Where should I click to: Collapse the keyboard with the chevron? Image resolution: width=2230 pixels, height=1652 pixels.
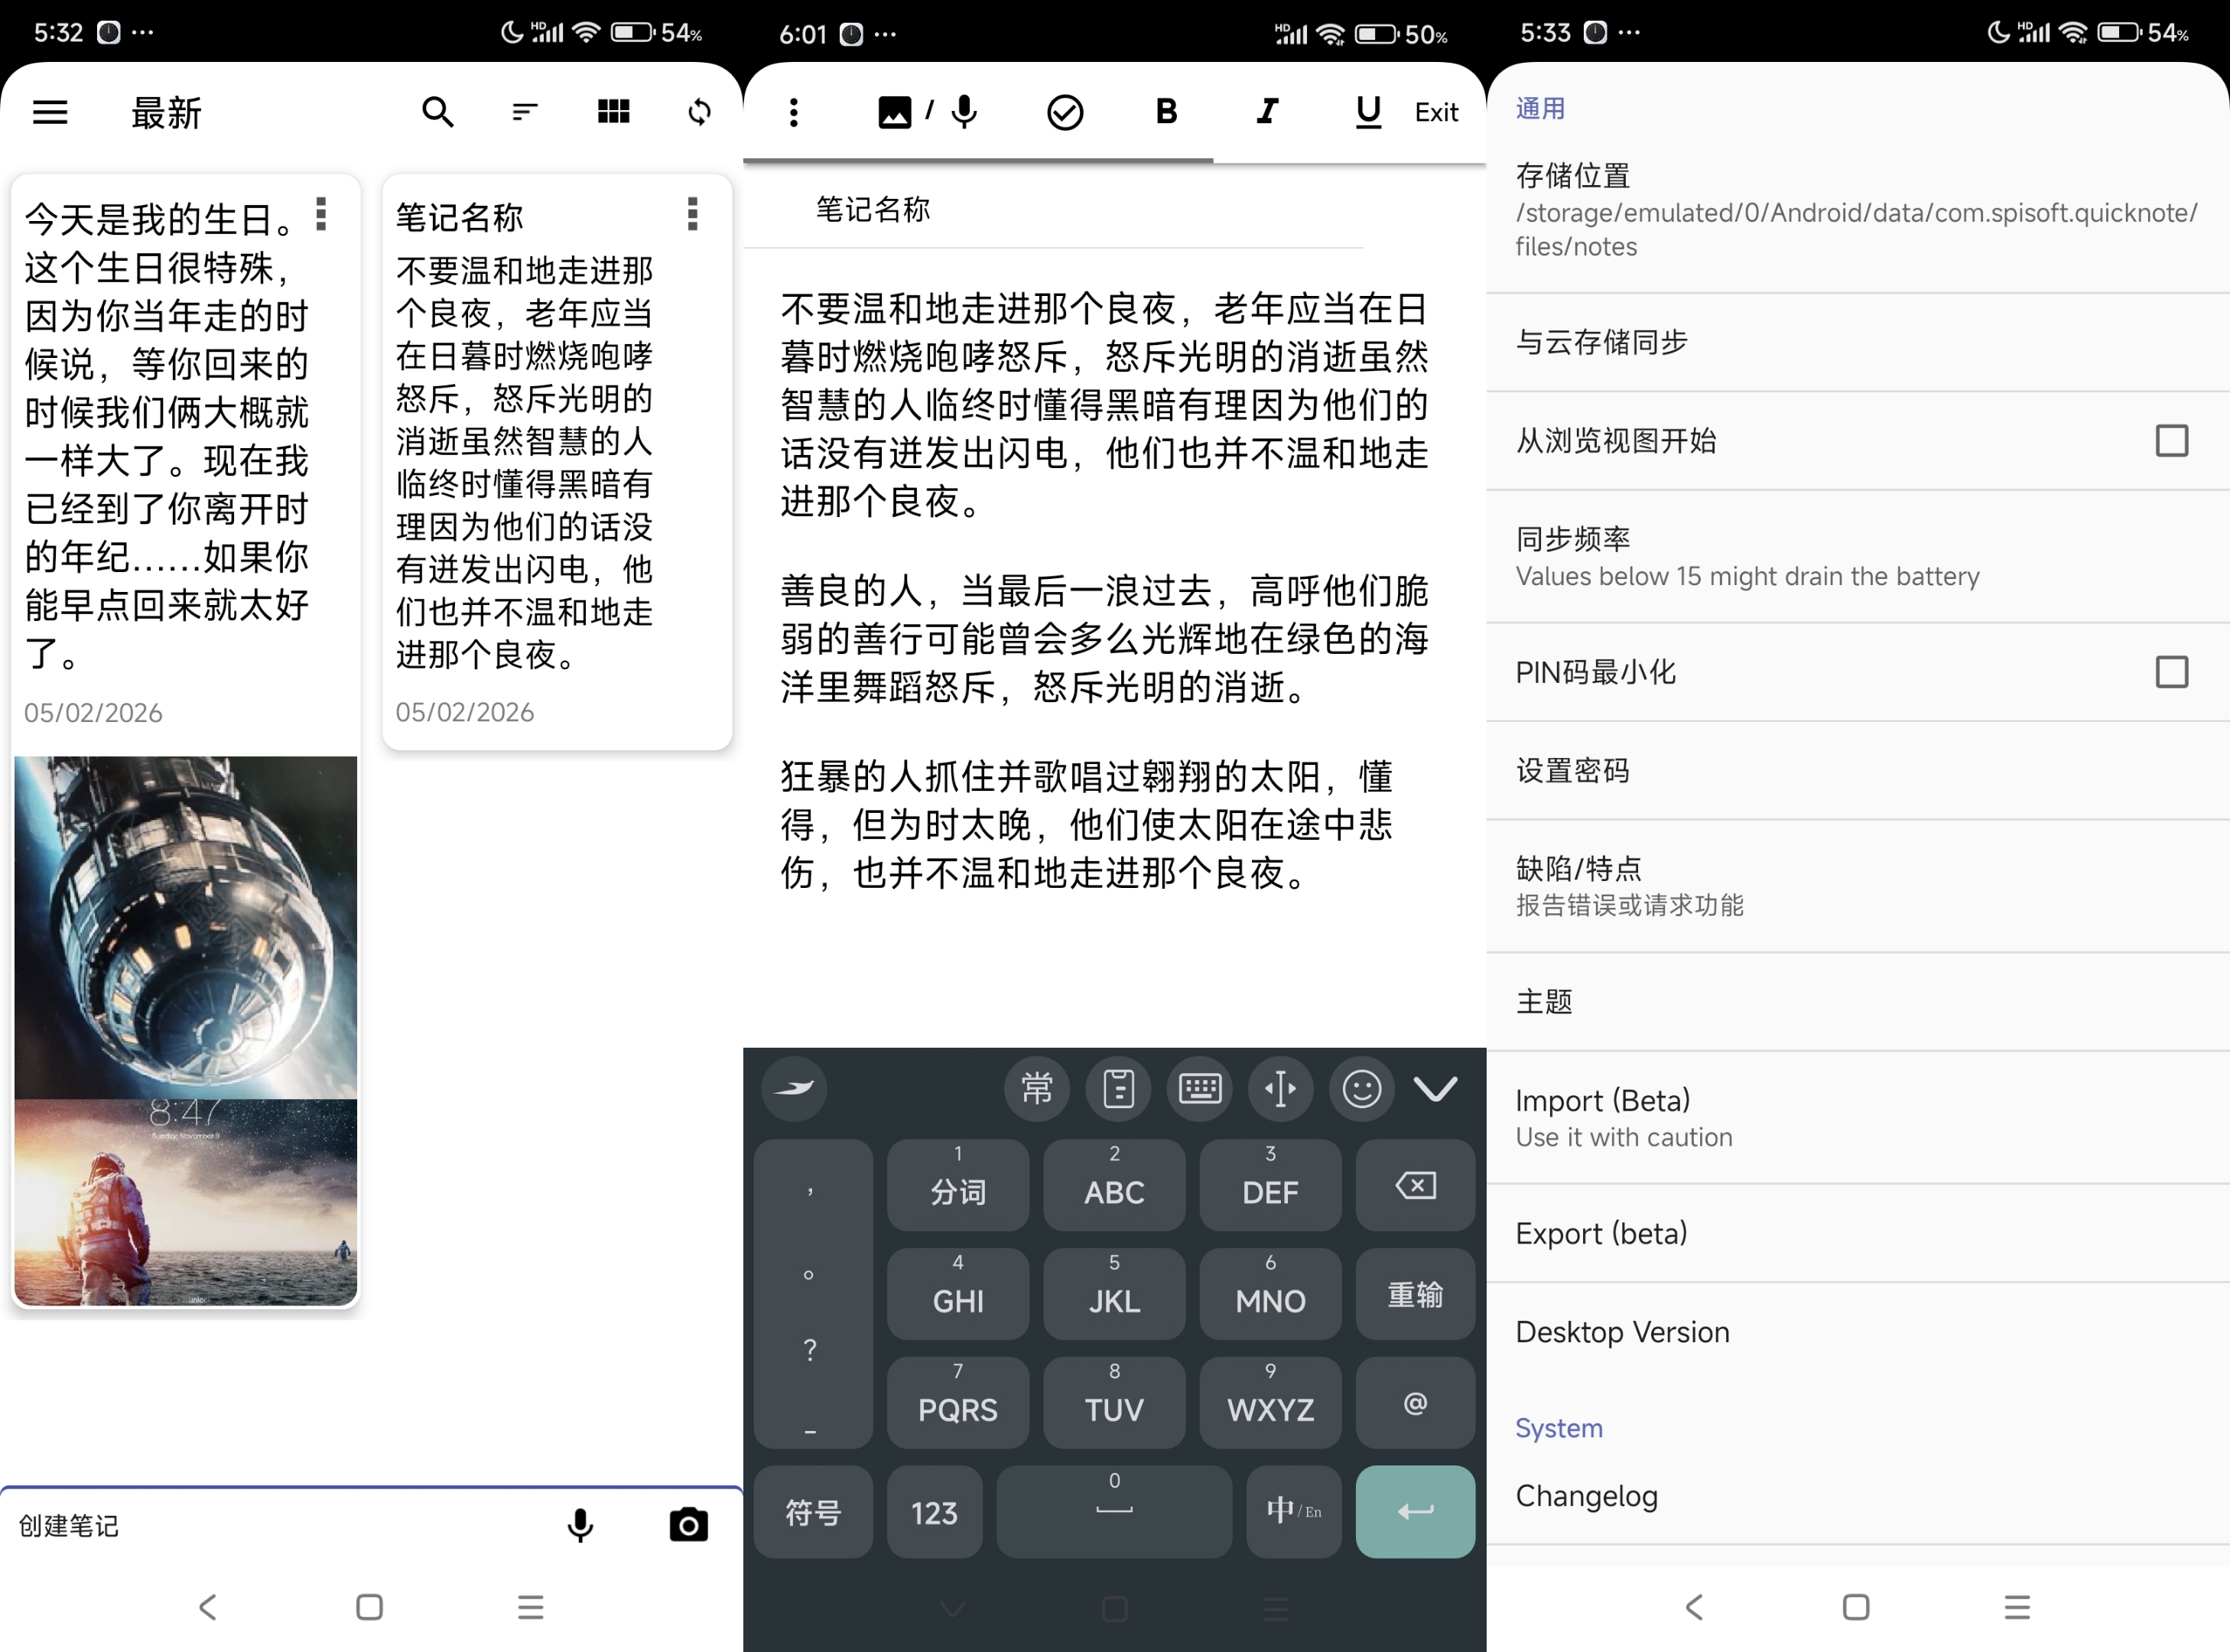click(1435, 1088)
